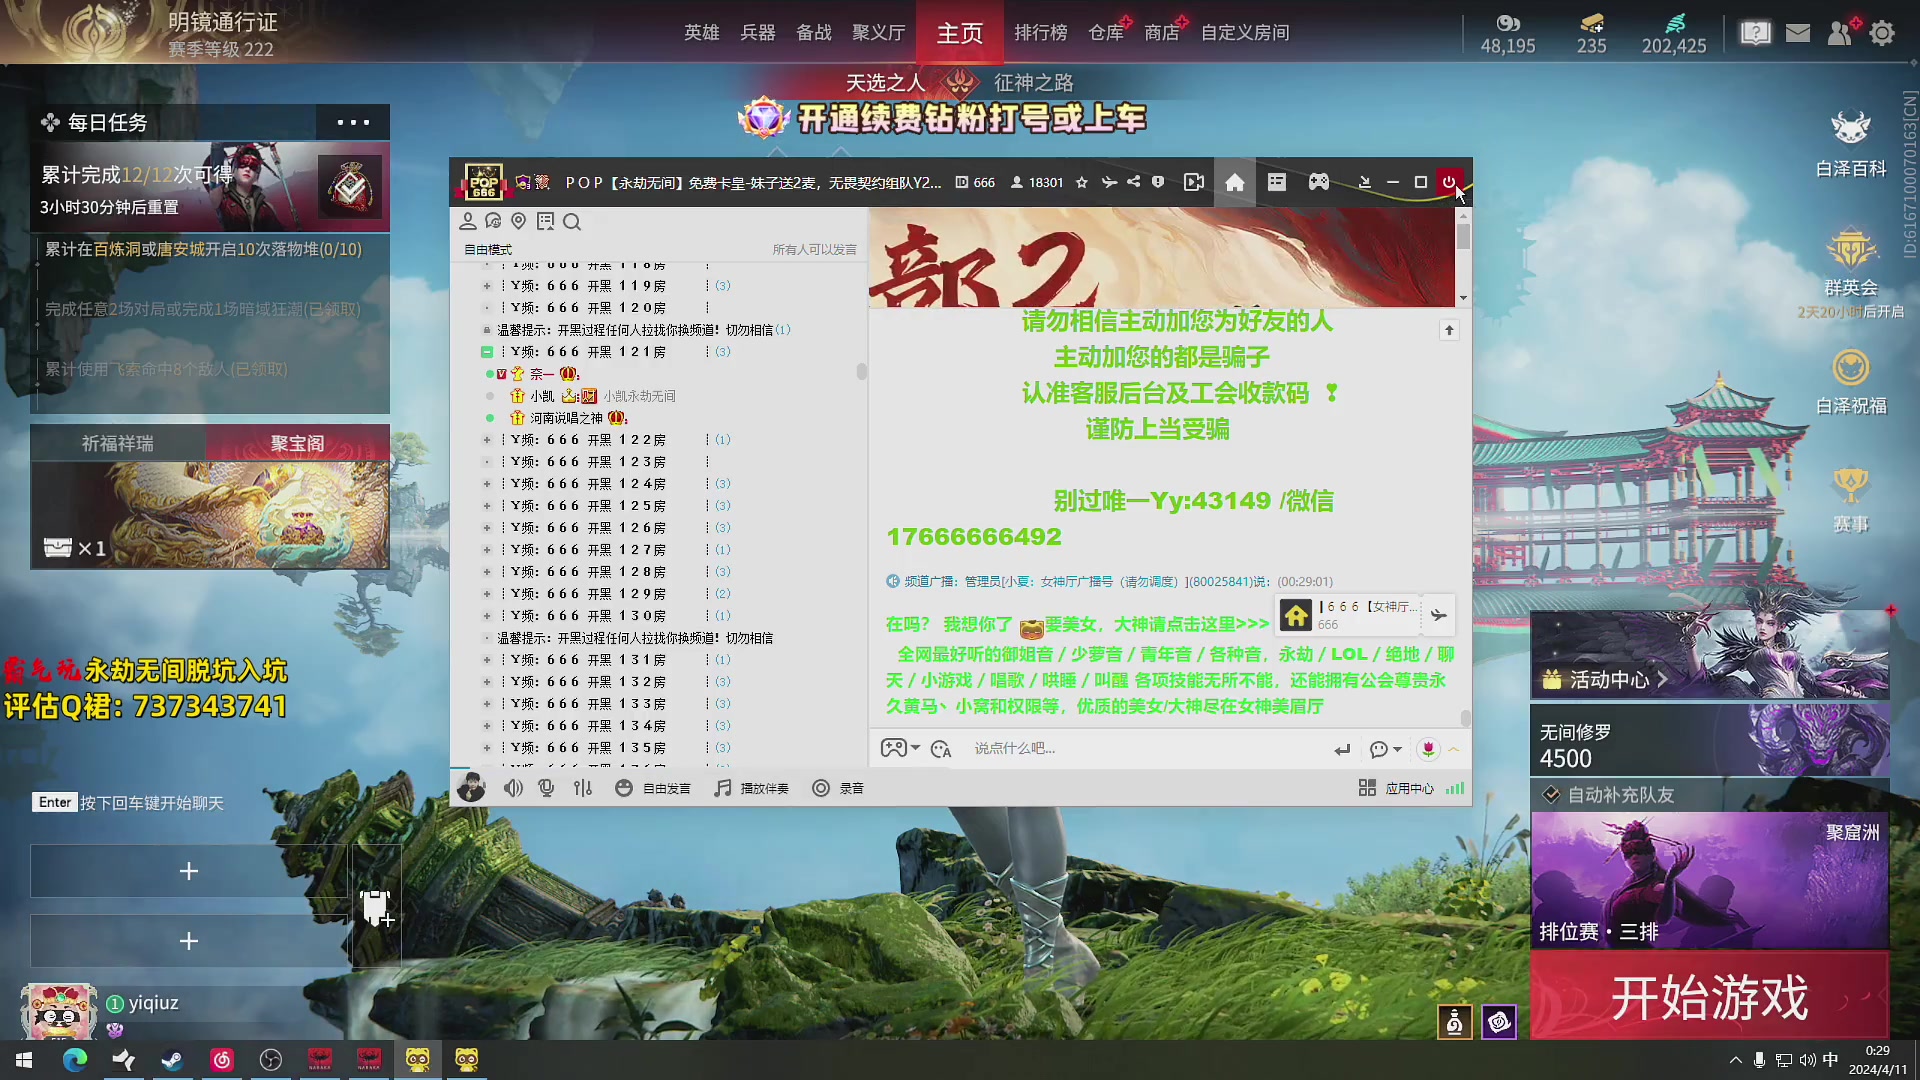The height and width of the screenshot is (1080, 1920).
Task: Open the 白泽百科 icon
Action: (x=1851, y=143)
